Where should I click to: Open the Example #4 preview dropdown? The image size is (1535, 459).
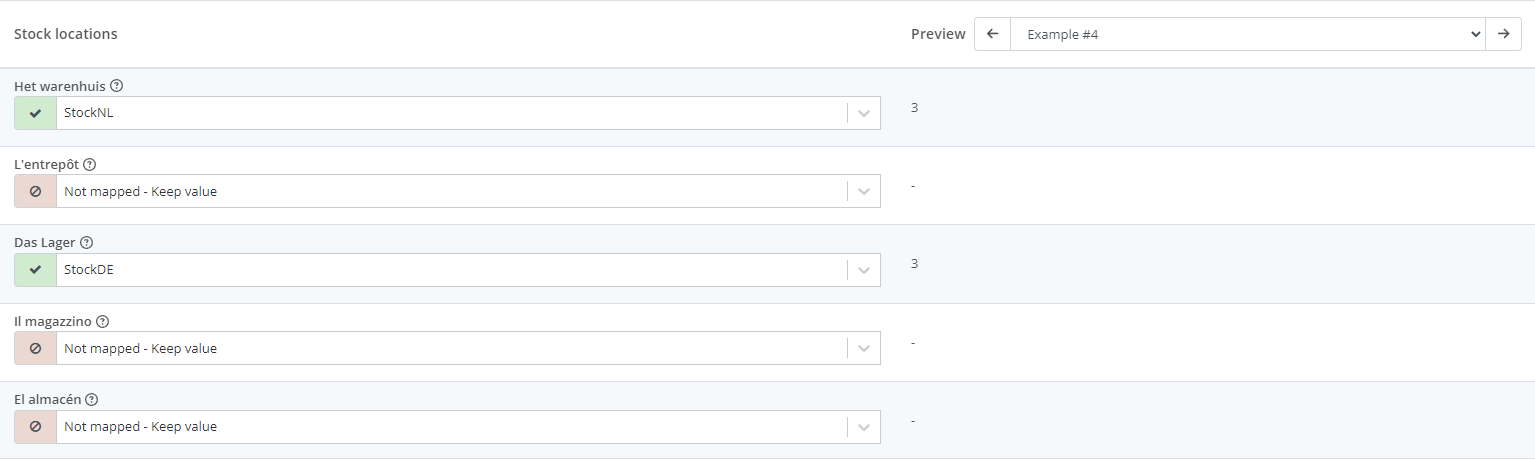point(1246,34)
